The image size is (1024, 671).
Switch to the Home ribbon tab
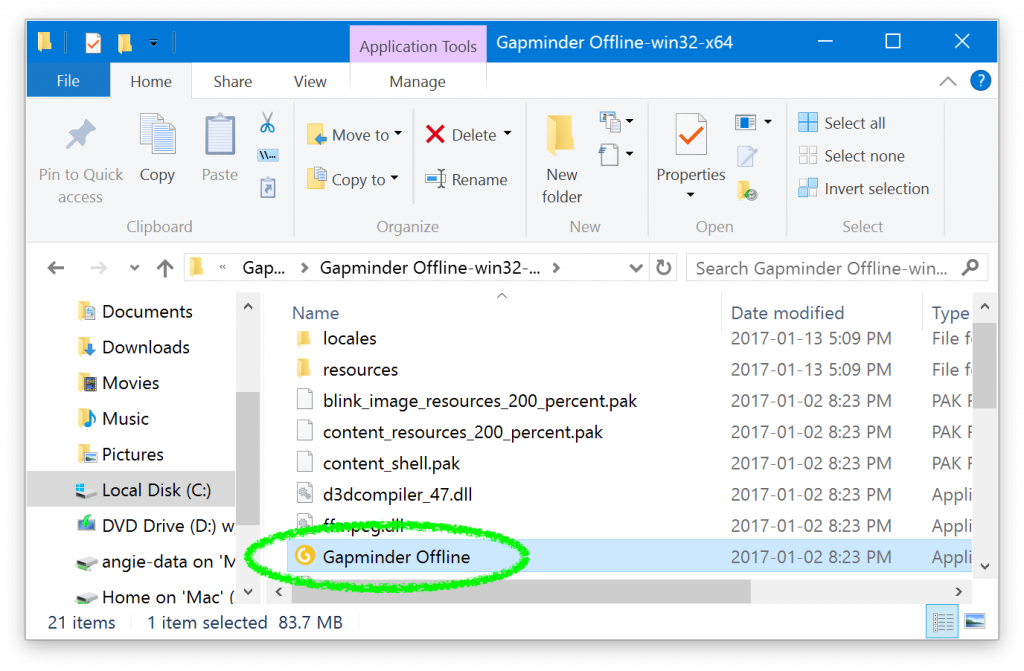tap(151, 81)
